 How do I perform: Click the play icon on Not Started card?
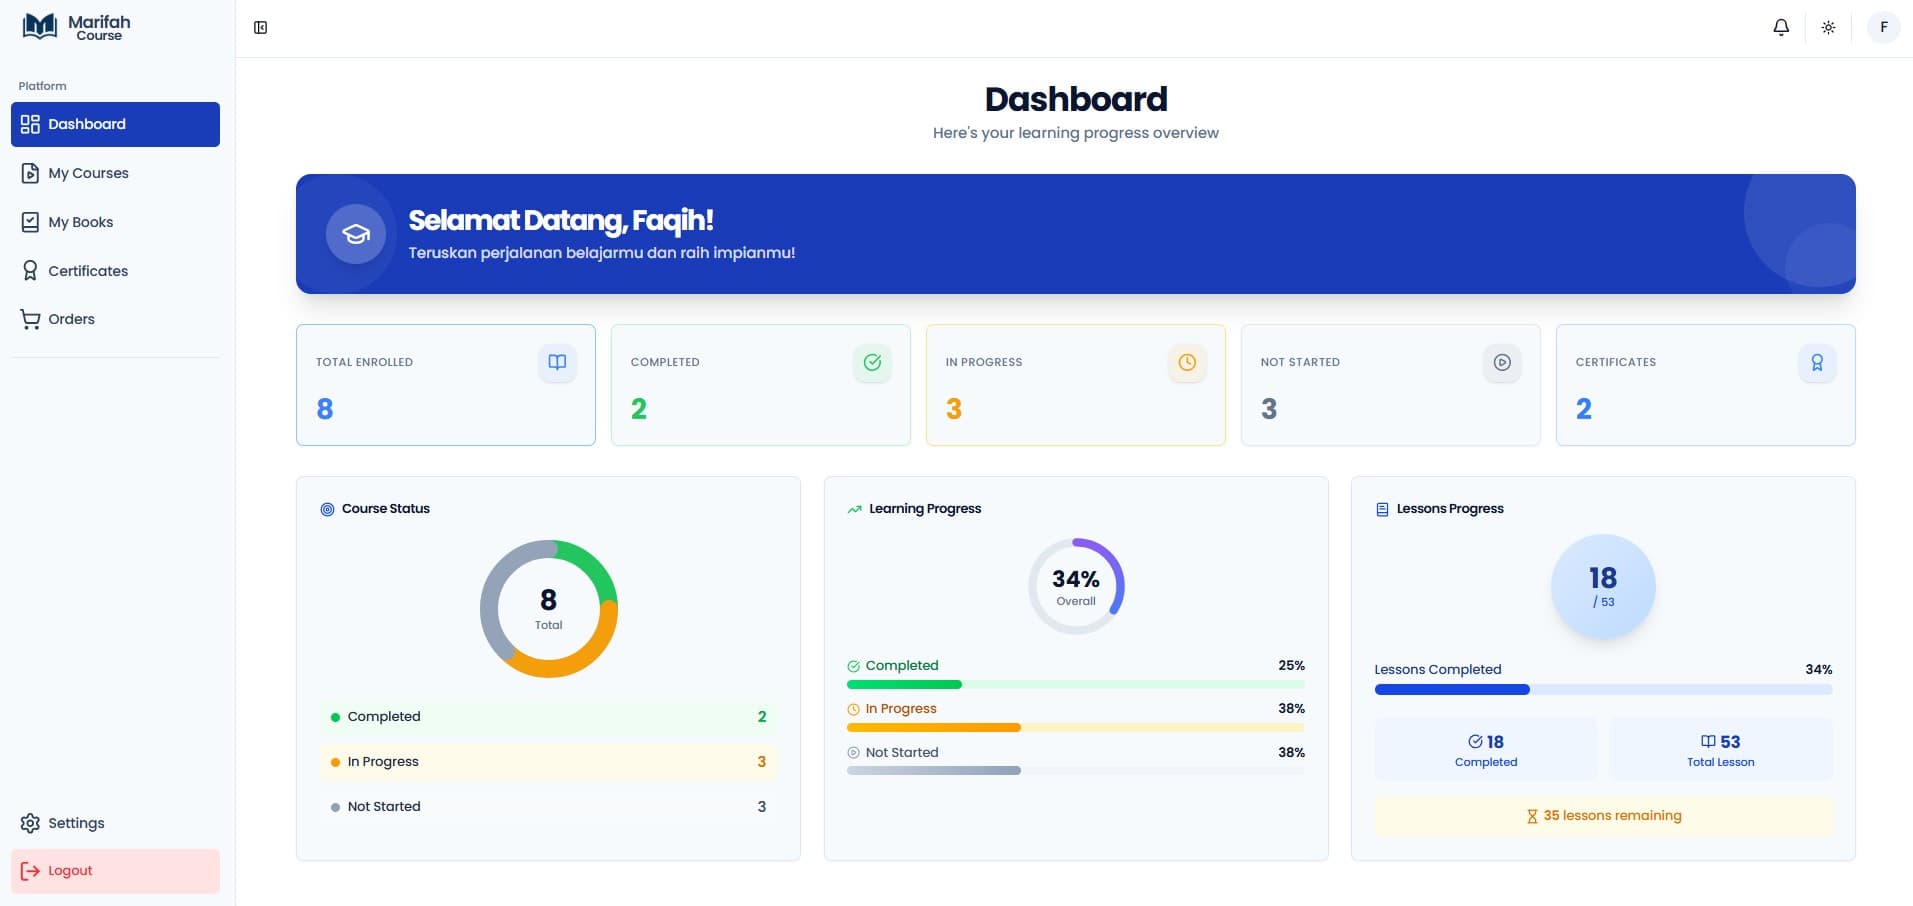pyautogui.click(x=1502, y=362)
